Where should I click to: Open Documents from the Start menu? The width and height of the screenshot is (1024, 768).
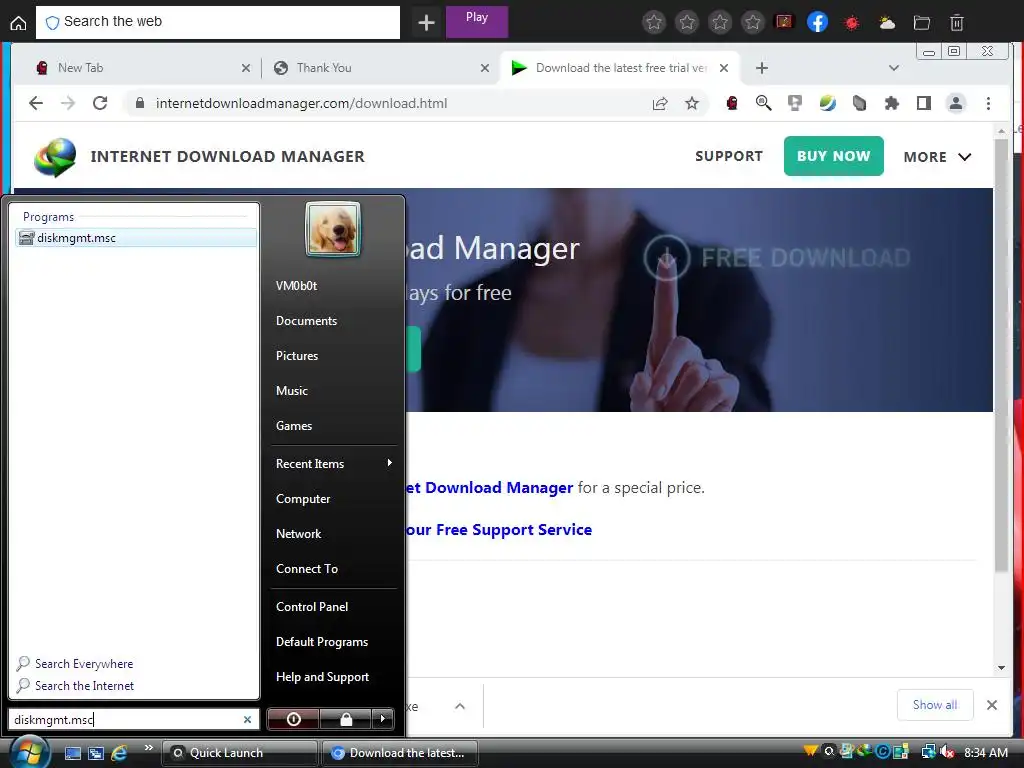[x=306, y=321]
